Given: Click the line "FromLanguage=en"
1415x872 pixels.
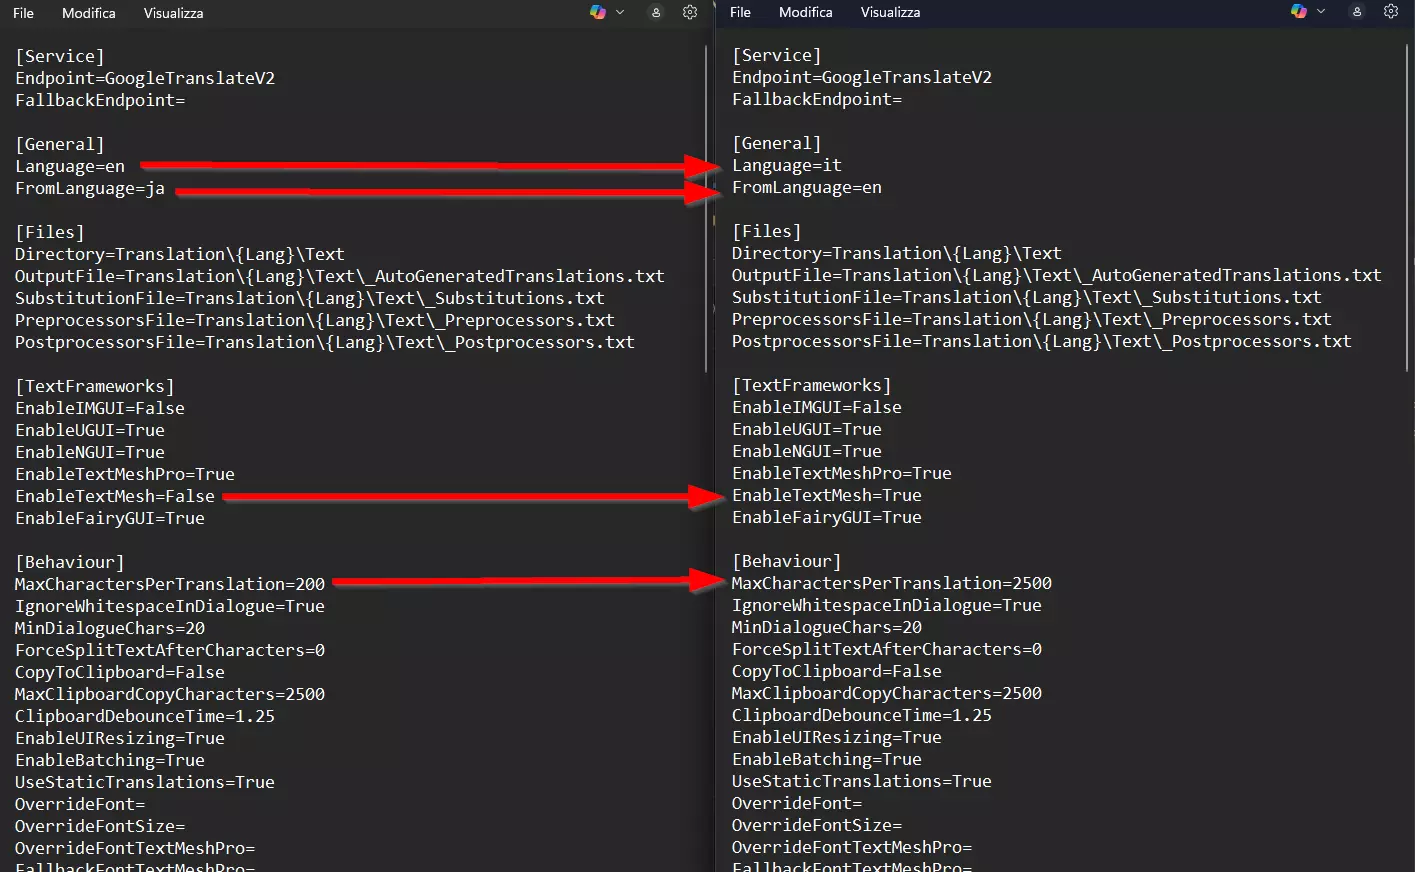Looking at the screenshot, I should [807, 187].
